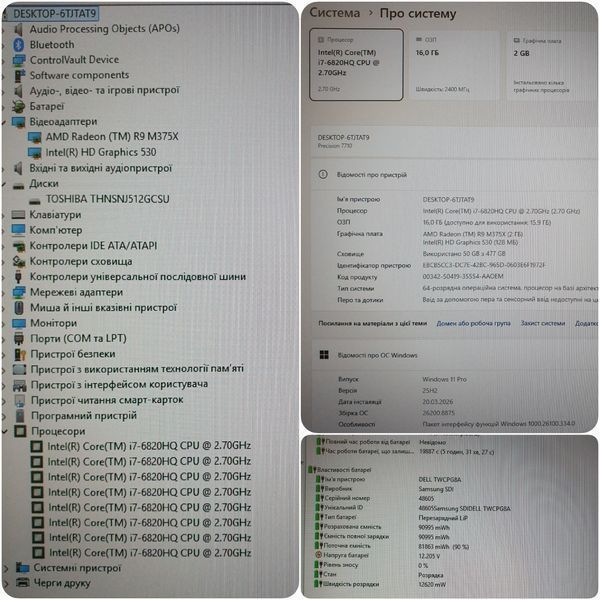Select the last Intel Core i7-6820HQ entry

coord(150,553)
